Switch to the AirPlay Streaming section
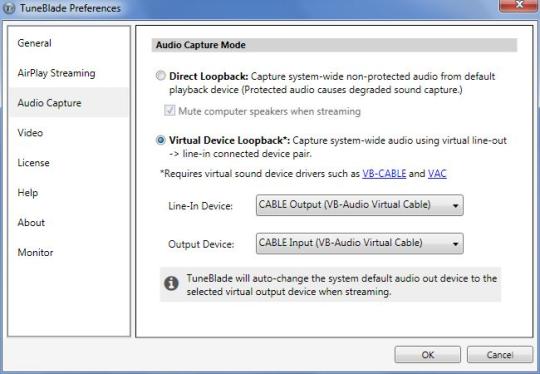This screenshot has width=540, height=374. tap(56, 73)
